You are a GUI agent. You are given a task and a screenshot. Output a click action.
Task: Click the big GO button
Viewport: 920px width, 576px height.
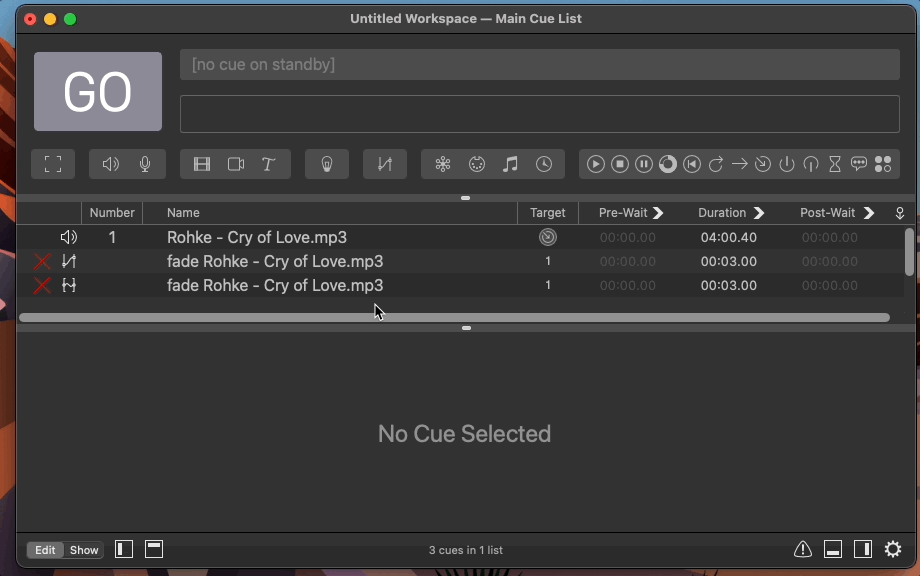[98, 92]
